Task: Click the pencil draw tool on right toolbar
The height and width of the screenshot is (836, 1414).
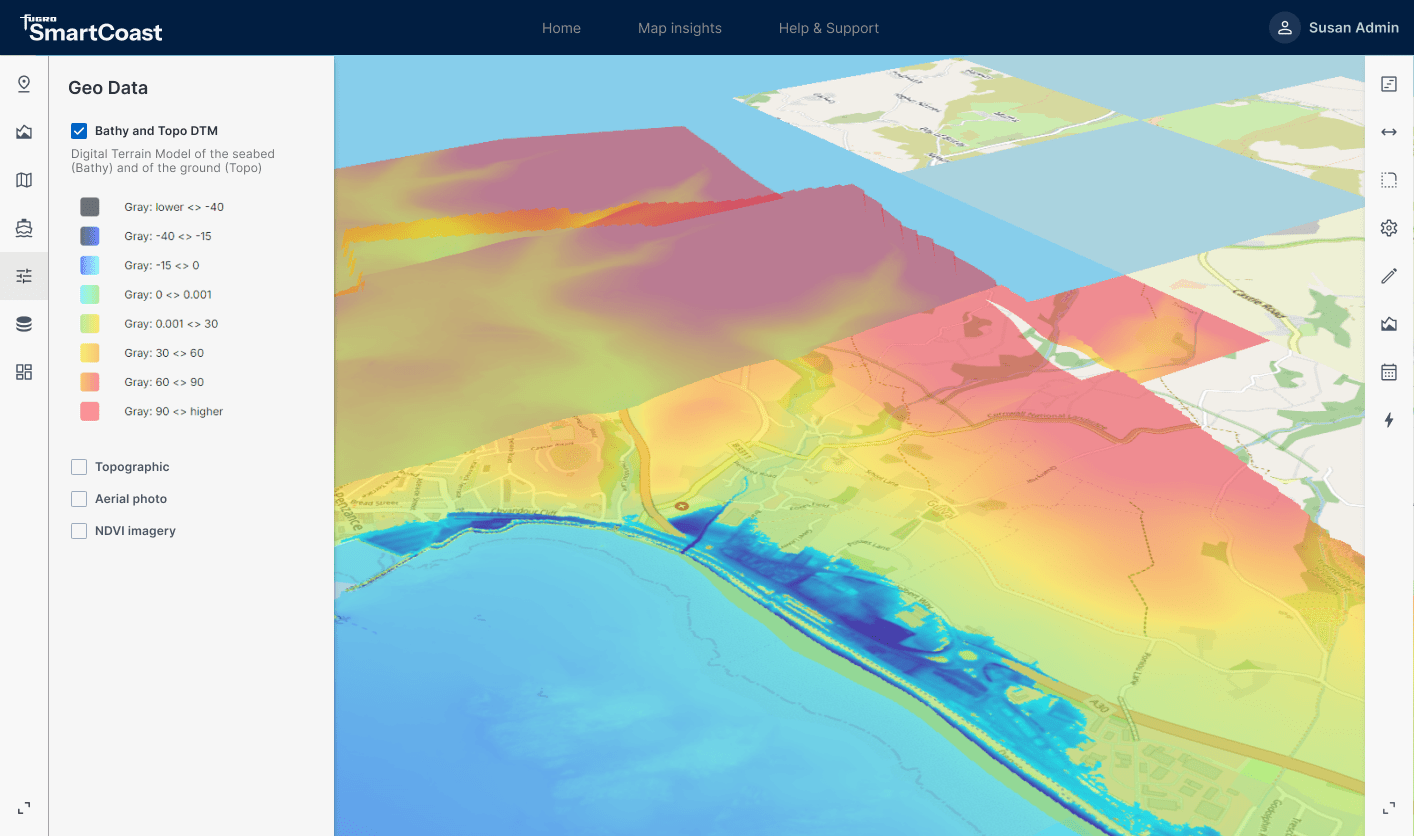Action: (x=1389, y=276)
